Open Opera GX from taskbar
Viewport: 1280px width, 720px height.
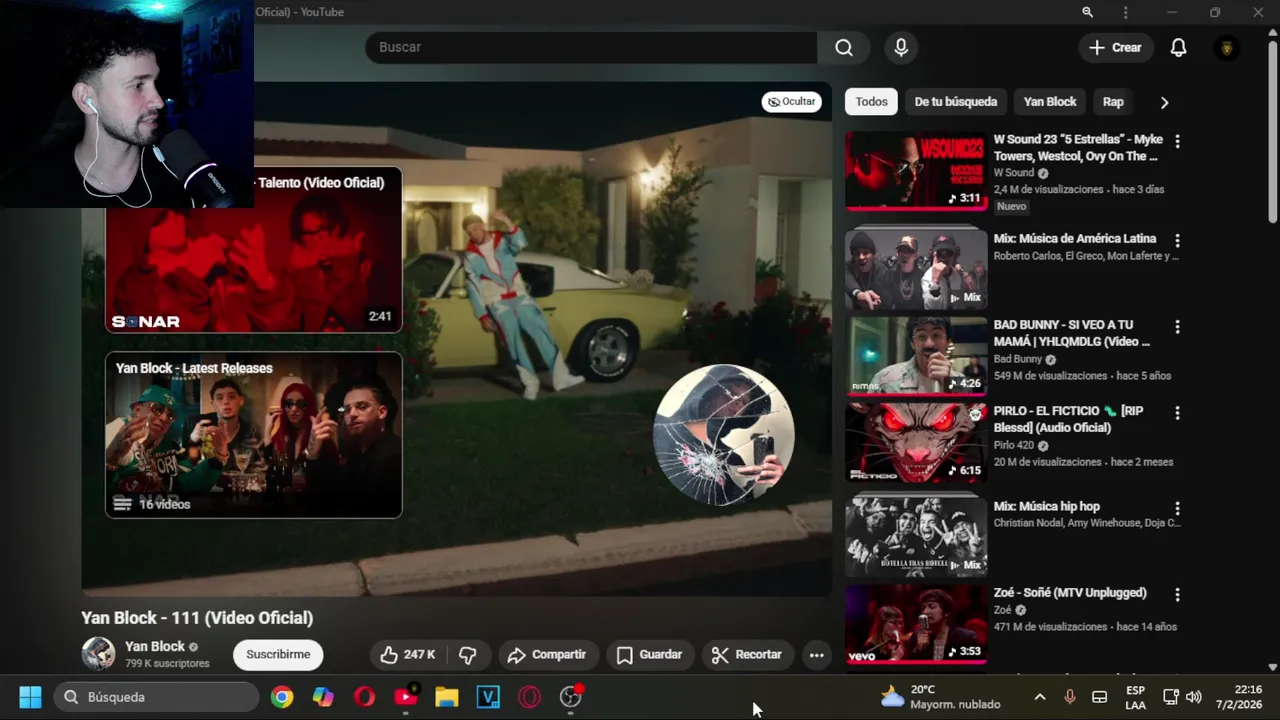[x=529, y=697]
